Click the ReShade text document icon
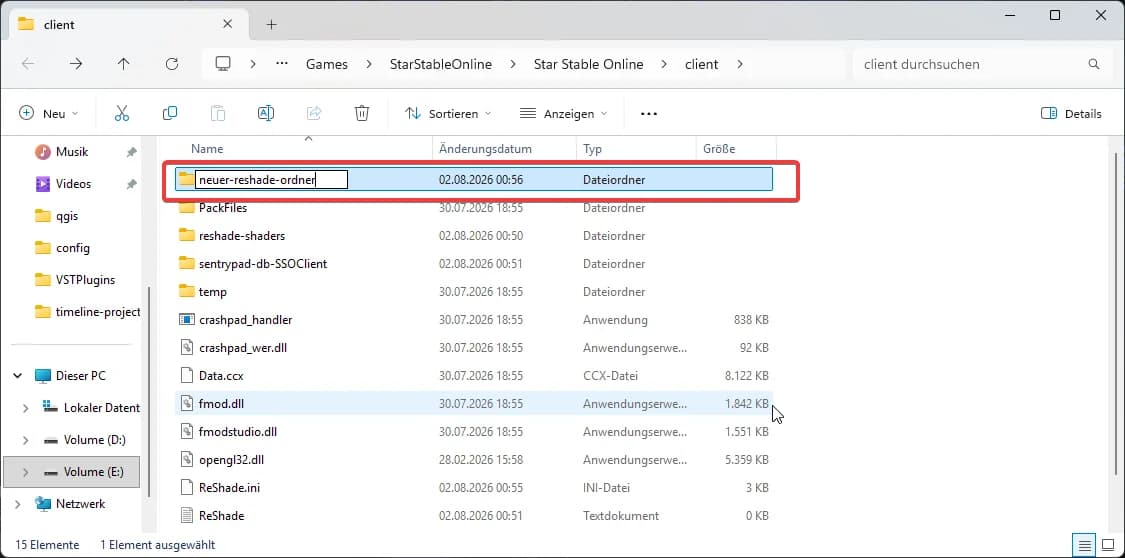This screenshot has height=558, width=1125. (187, 516)
